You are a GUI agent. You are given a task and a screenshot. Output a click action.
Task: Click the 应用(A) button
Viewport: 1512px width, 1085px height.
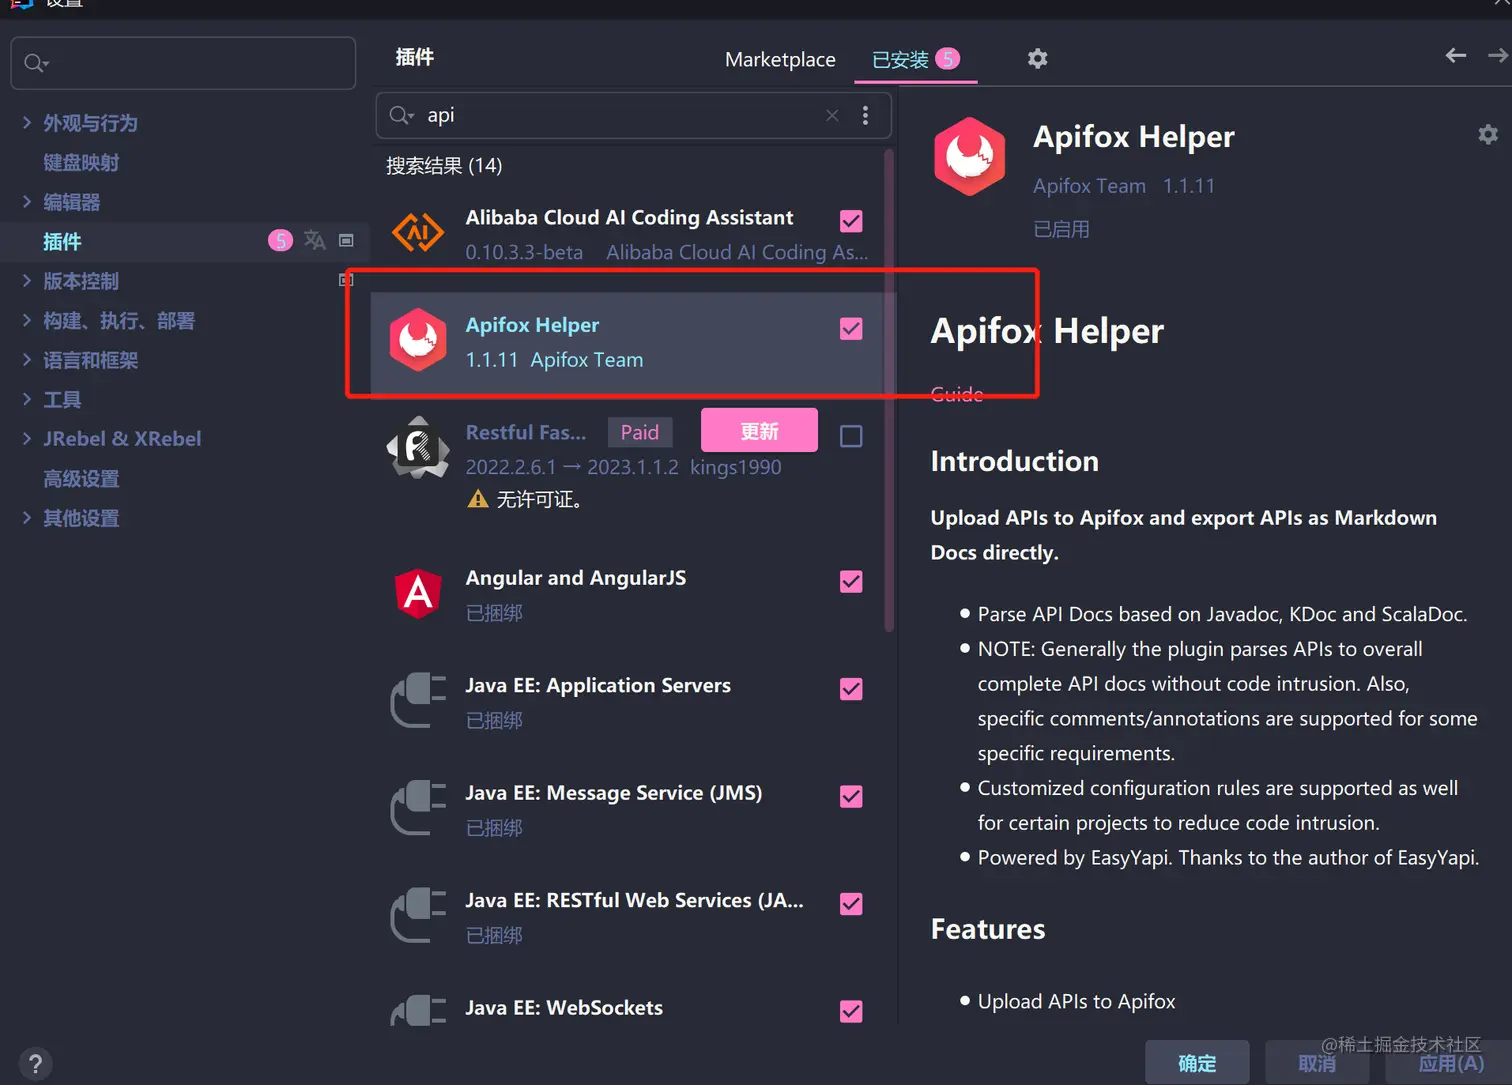1450,1063
